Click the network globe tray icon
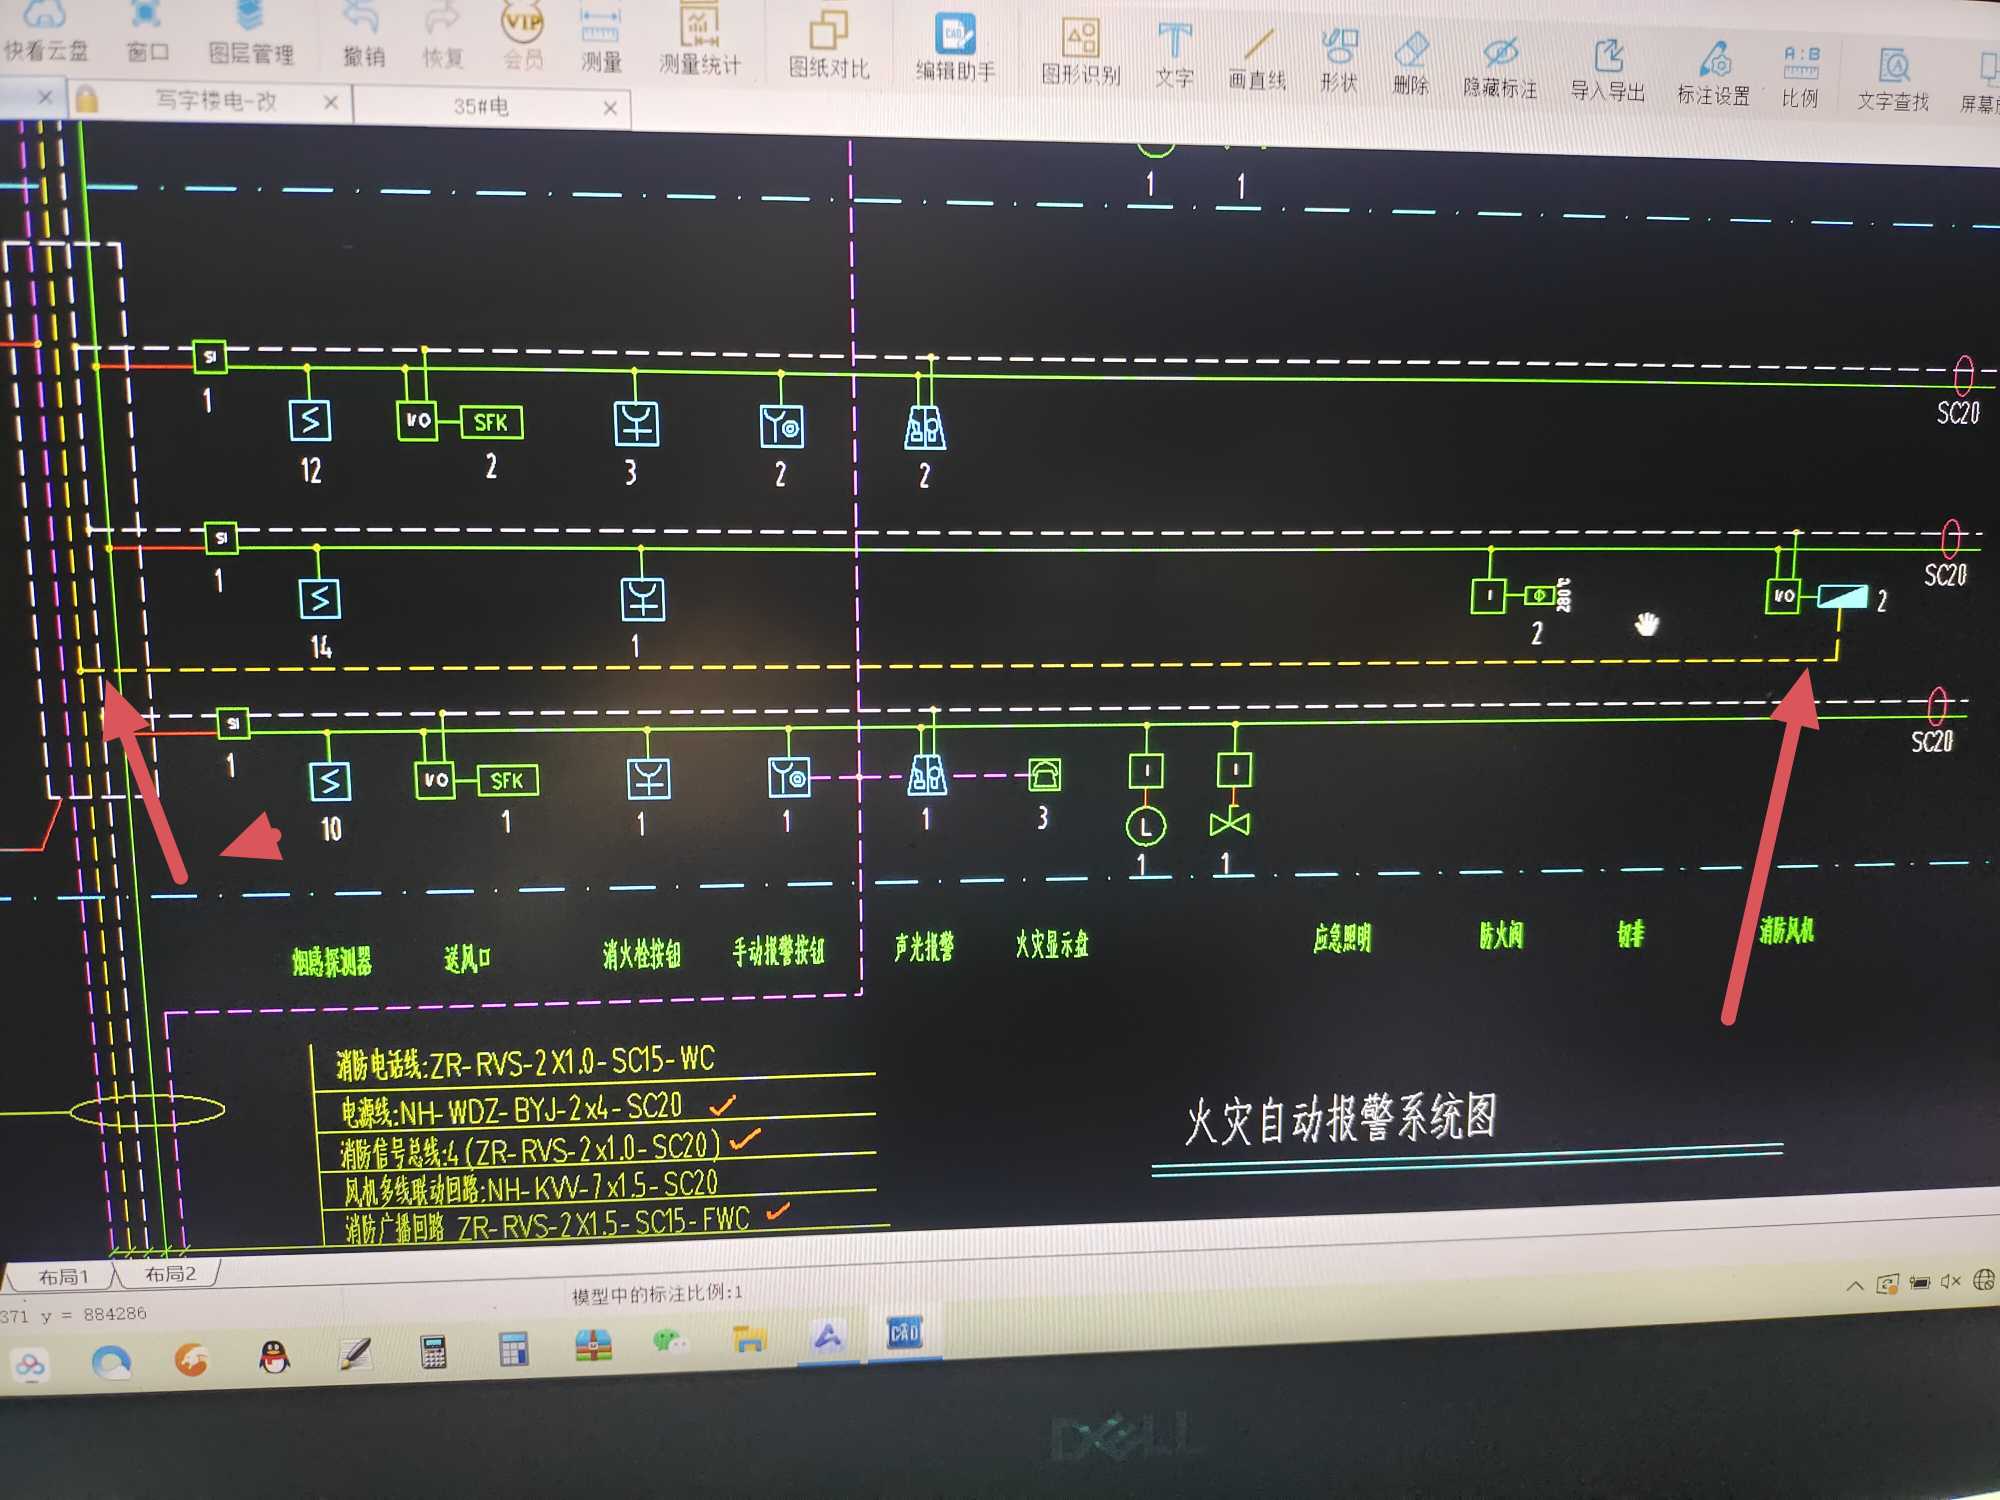 click(x=1984, y=1280)
